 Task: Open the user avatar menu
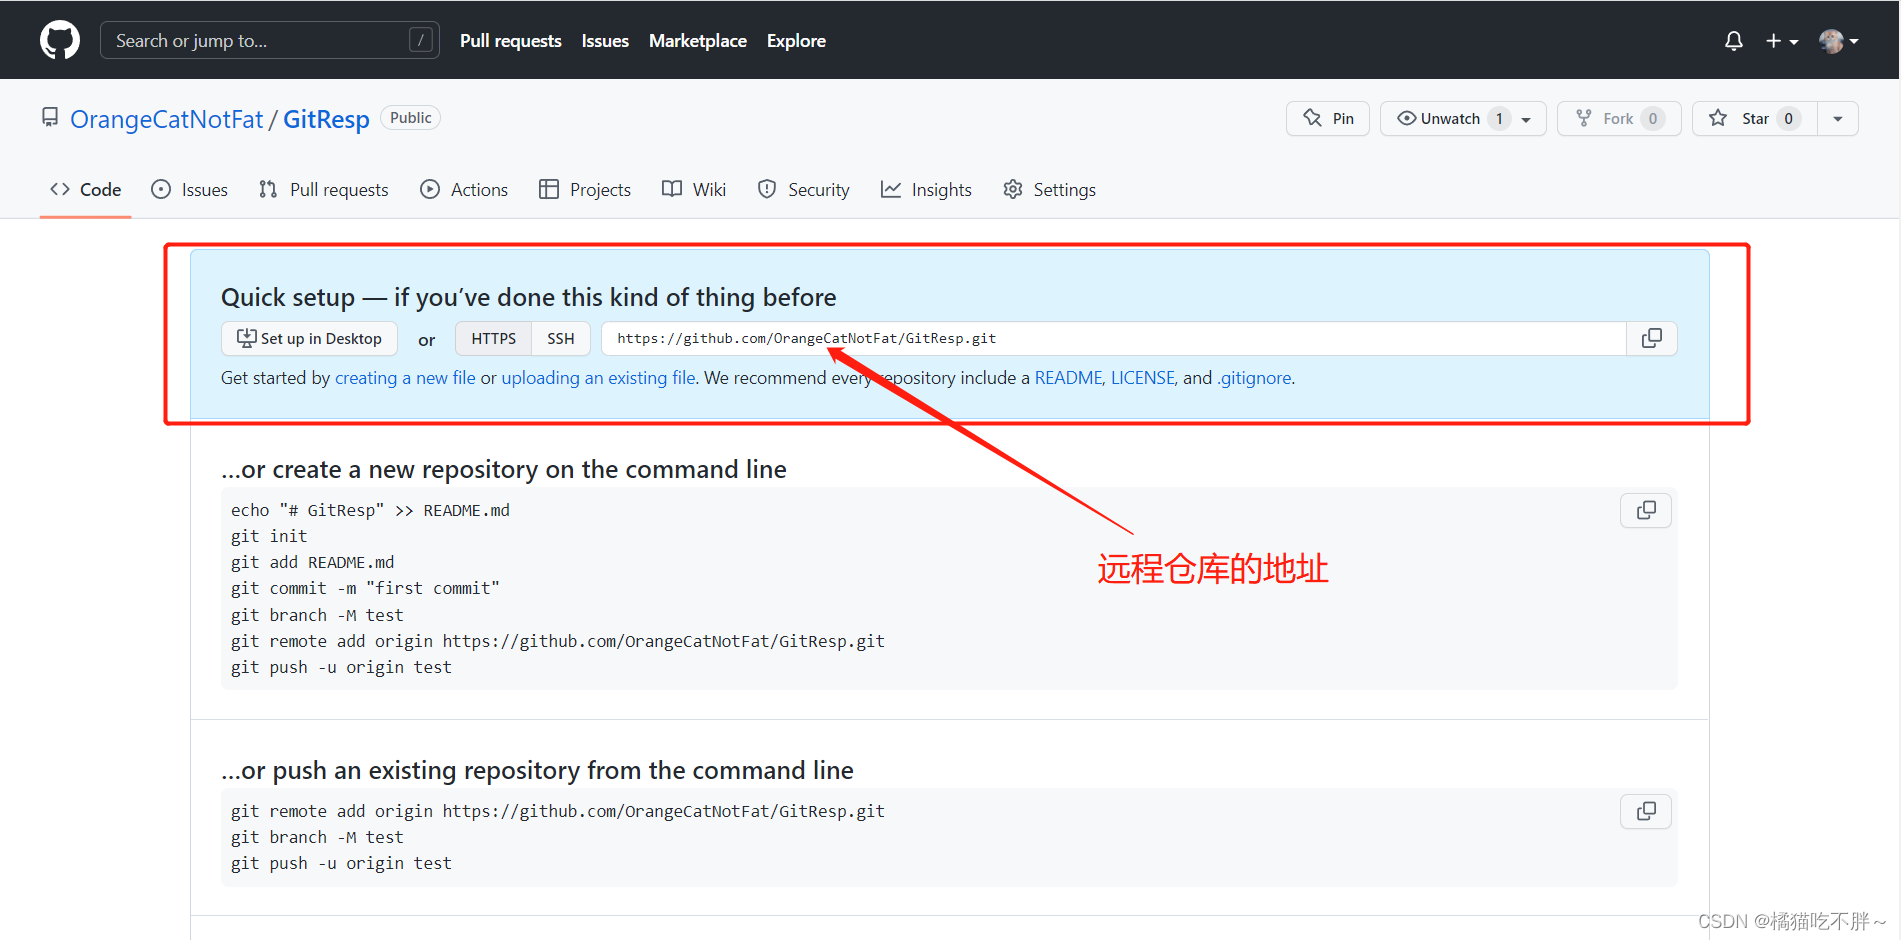(1839, 41)
